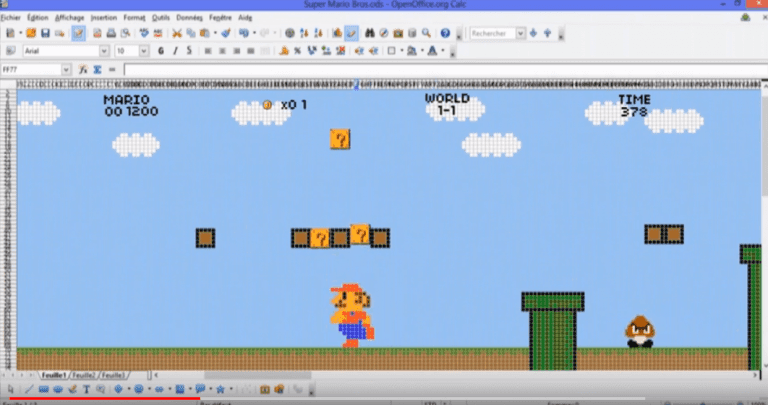Open the Outils menu

click(x=160, y=18)
